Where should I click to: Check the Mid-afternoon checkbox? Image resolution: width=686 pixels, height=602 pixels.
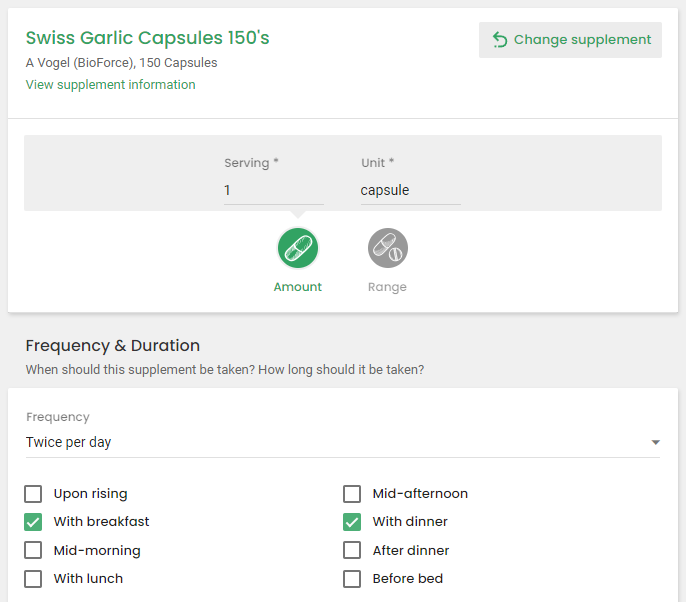click(x=352, y=494)
